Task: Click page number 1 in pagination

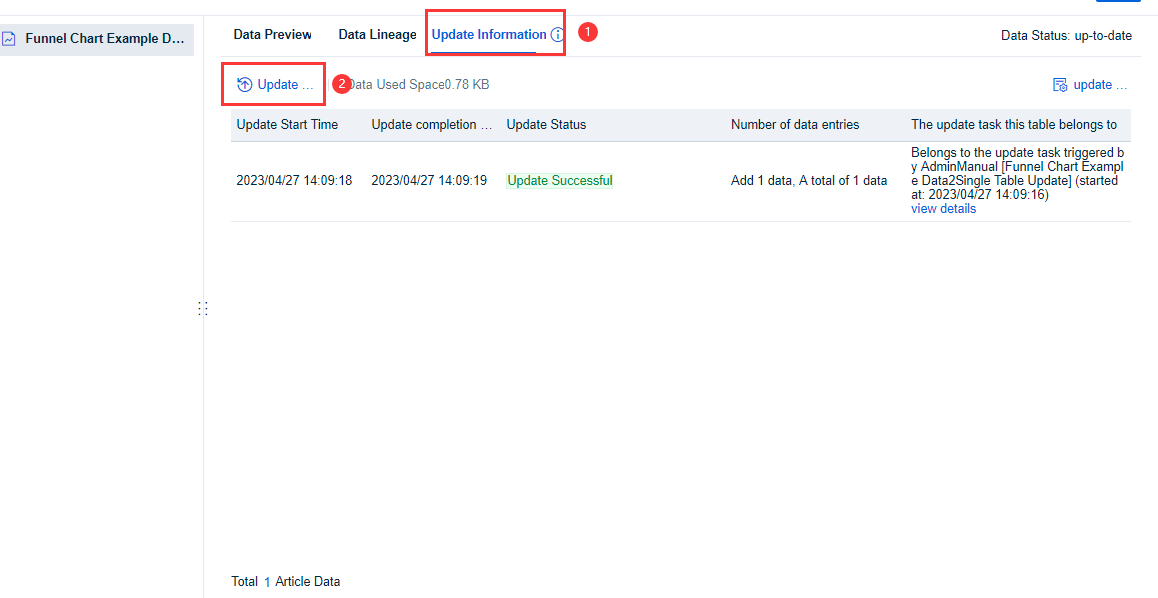Action: 266,581
